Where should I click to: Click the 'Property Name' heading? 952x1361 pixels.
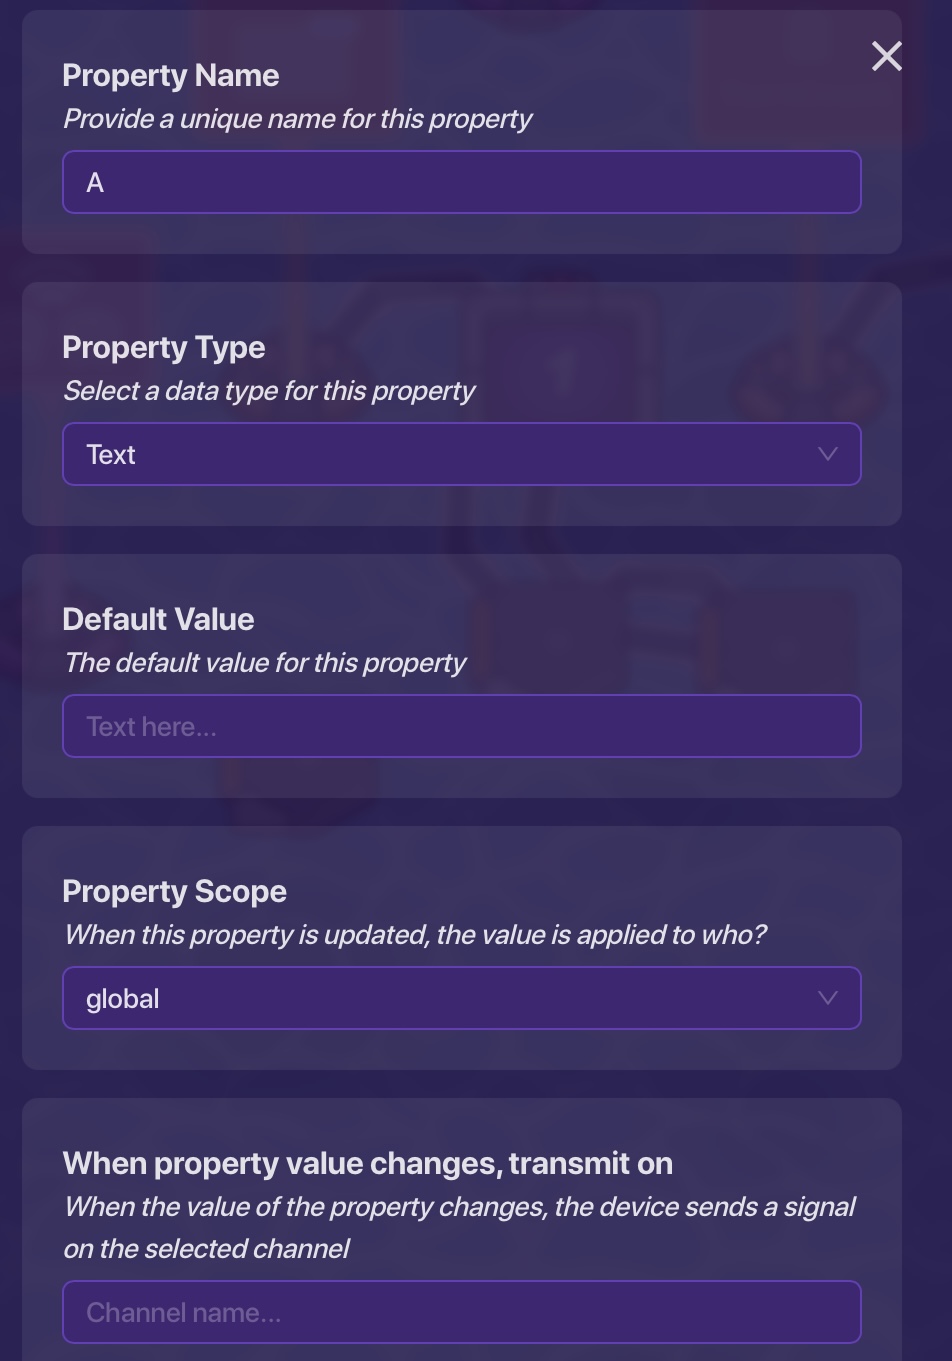pyautogui.click(x=171, y=76)
